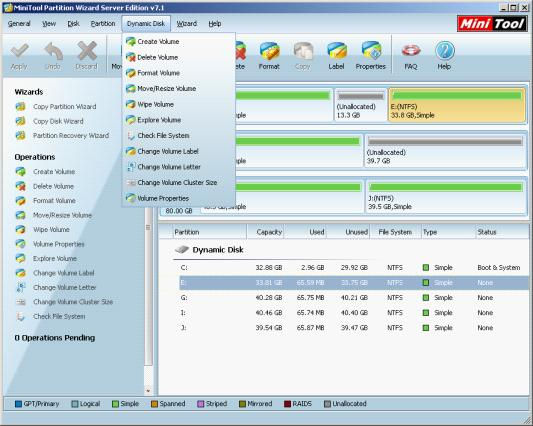533x426 pixels.
Task: Select the G: partition row
Action: click(354, 297)
